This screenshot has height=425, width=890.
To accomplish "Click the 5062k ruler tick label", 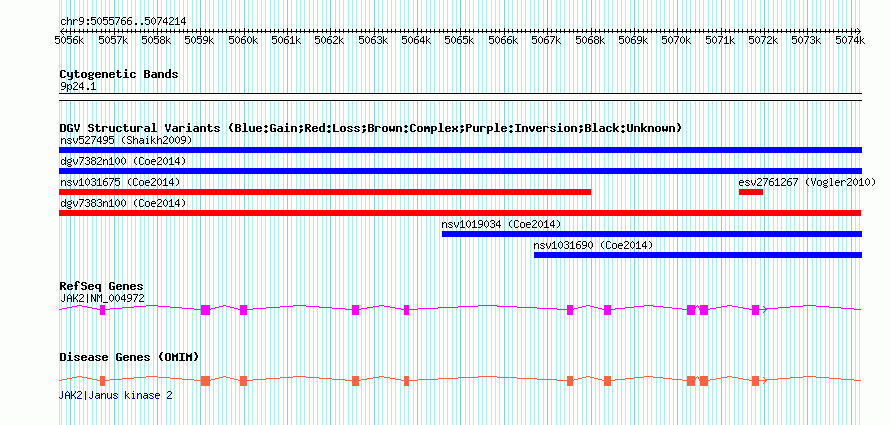I will point(330,40).
